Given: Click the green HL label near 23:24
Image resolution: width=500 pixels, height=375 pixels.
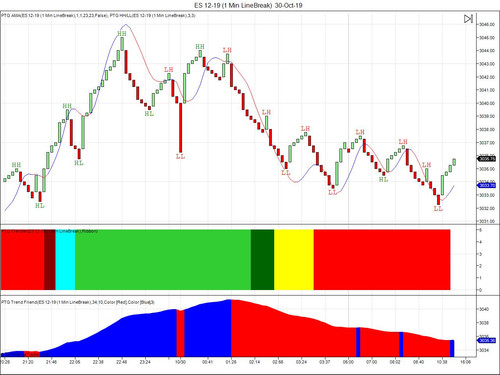Looking at the screenshot, I should 149,114.
